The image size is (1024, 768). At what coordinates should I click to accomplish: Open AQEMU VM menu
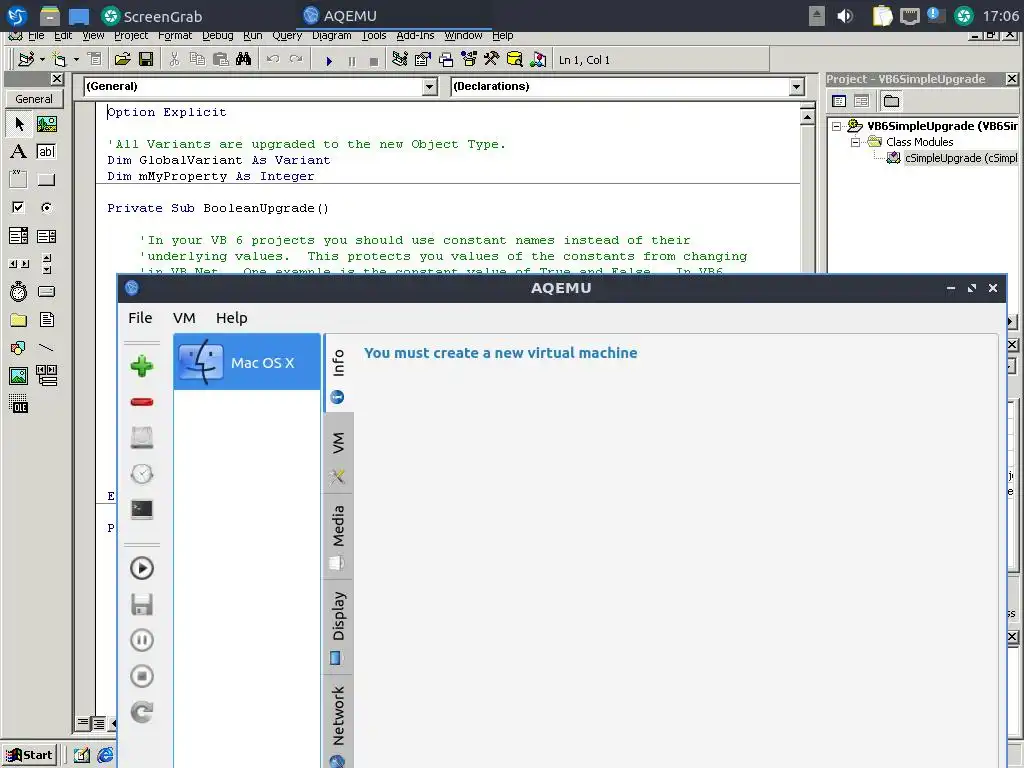(x=184, y=318)
